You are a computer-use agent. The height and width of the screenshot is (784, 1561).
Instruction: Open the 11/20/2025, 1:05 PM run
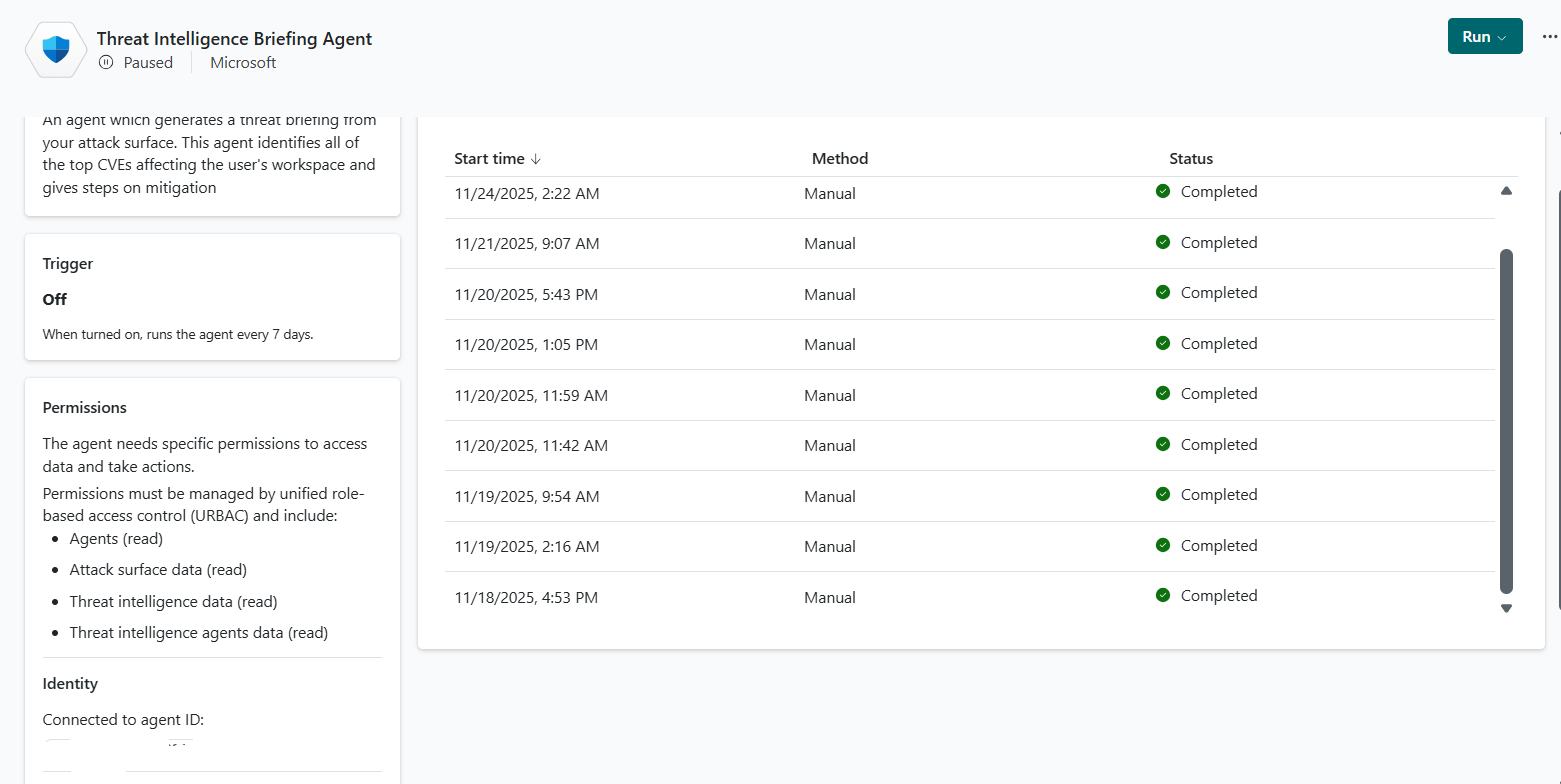click(526, 345)
